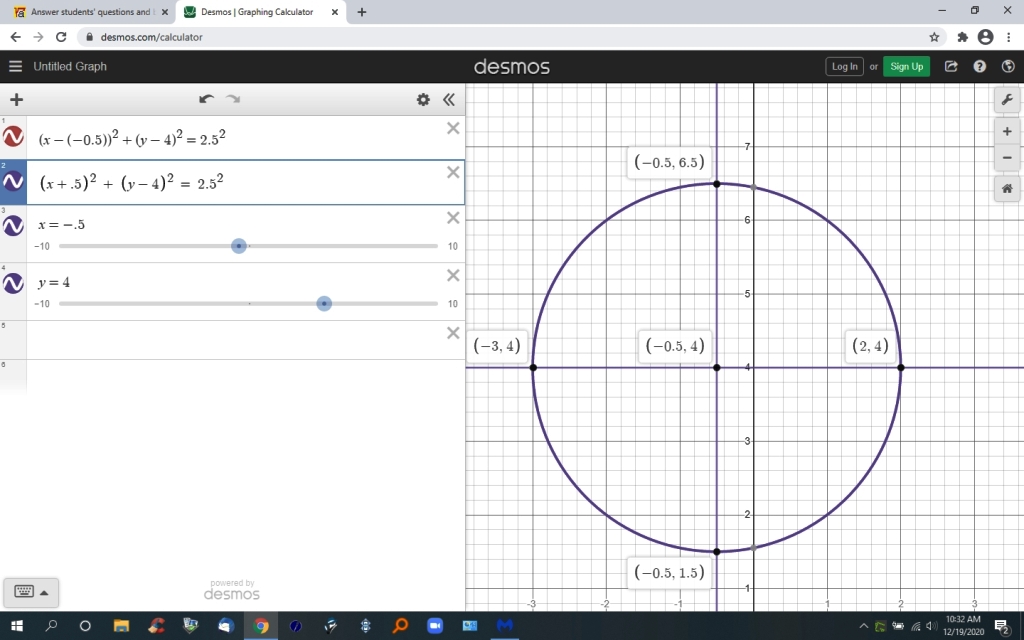Open the Desmos hamburger menu
This screenshot has height=640, width=1024.
[x=16, y=66]
